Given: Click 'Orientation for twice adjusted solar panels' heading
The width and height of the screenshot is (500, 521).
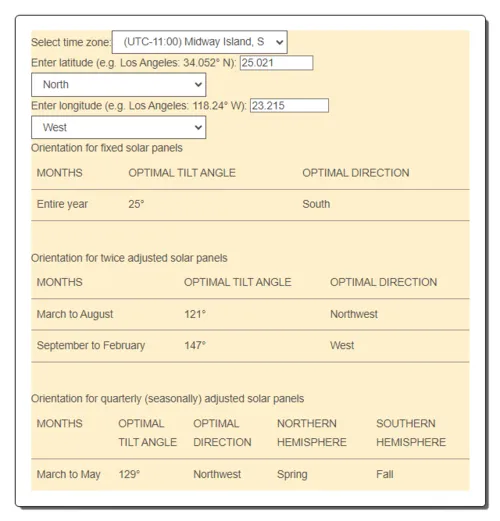Looking at the screenshot, I should coord(129,258).
